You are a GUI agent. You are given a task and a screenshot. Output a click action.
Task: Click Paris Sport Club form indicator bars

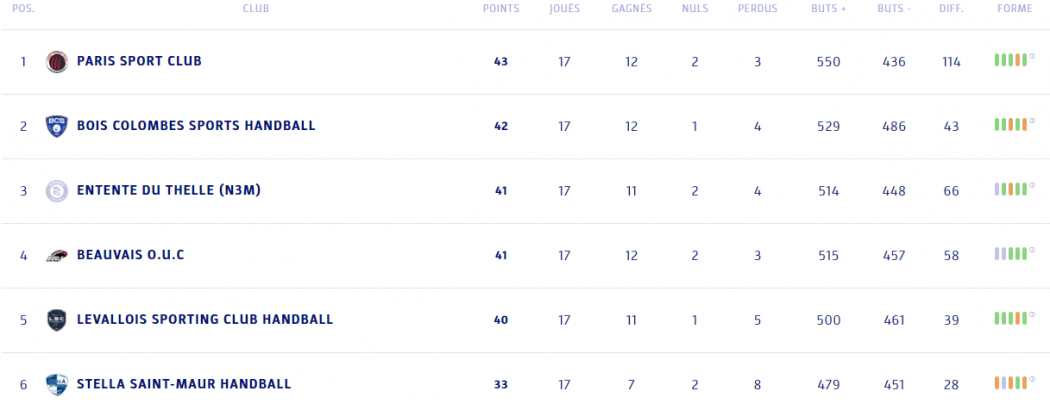[1013, 61]
